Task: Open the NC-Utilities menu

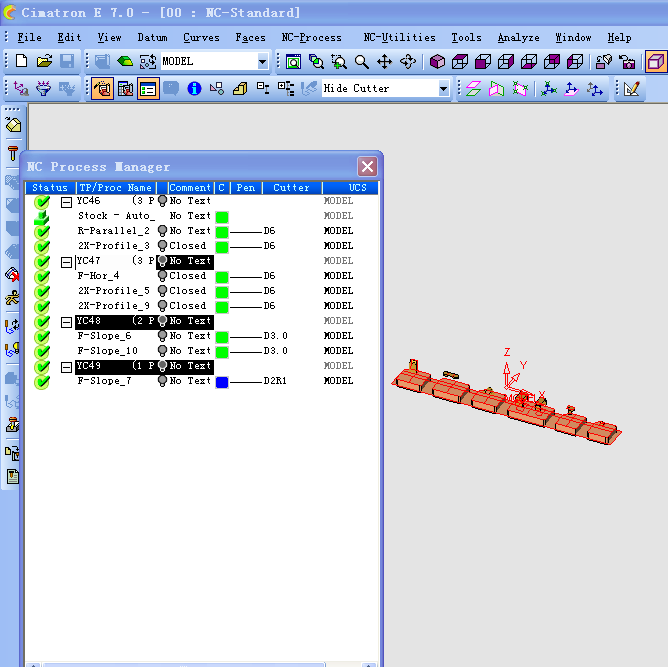Action: pos(399,37)
